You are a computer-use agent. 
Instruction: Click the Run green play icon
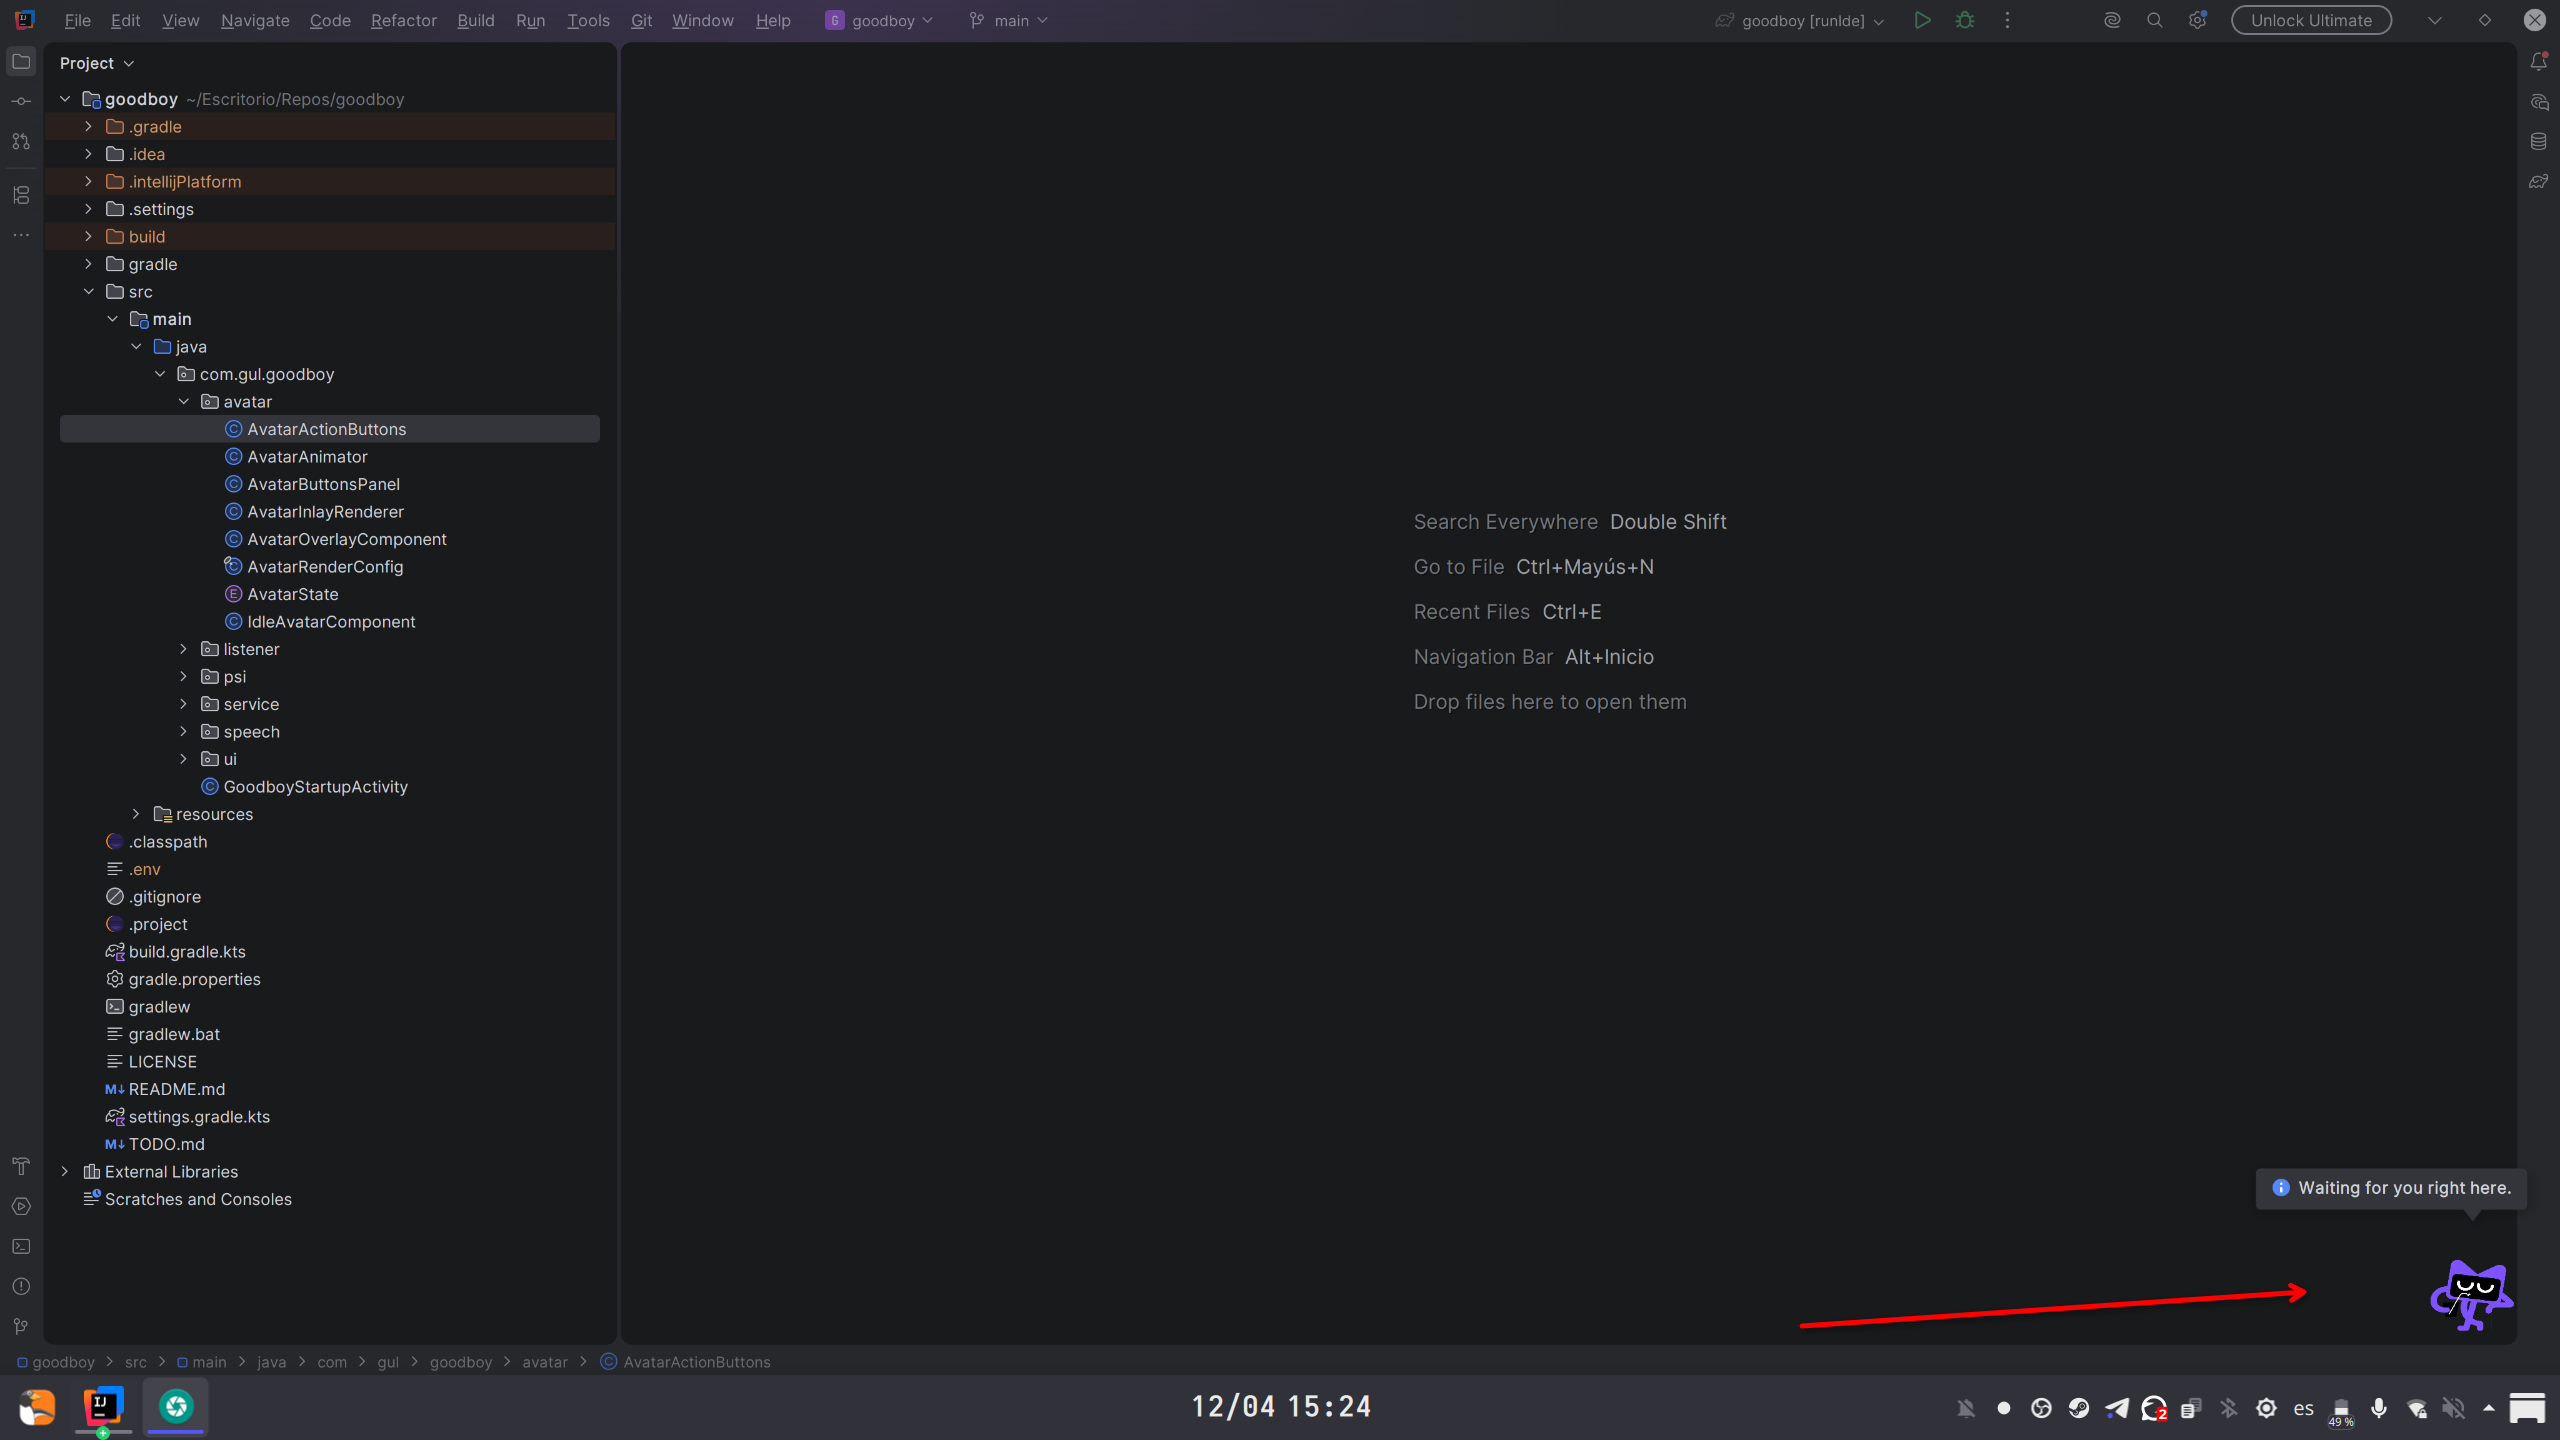[x=1921, y=20]
